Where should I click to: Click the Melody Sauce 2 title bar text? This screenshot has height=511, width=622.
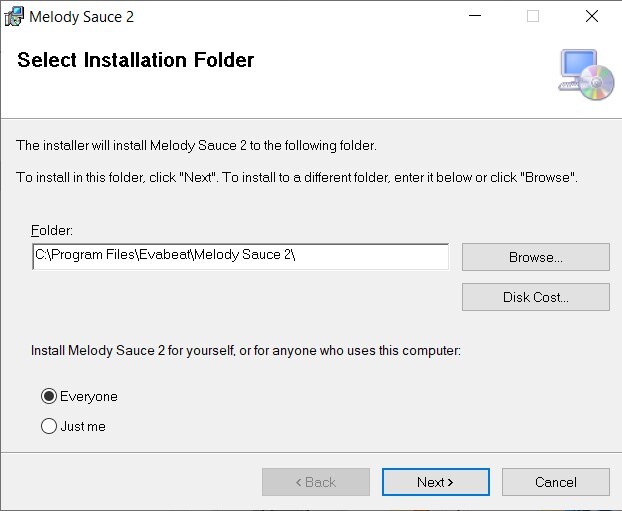pyautogui.click(x=81, y=17)
